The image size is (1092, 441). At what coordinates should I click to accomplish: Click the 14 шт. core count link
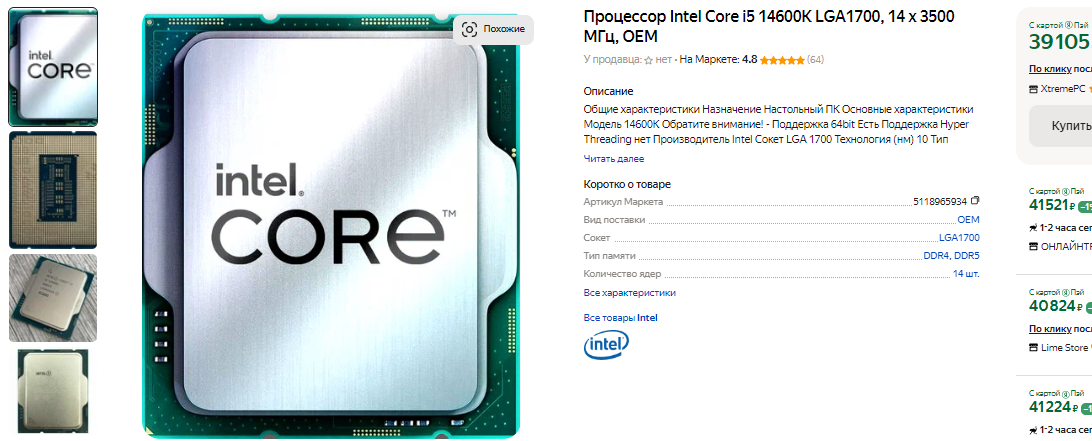966,274
